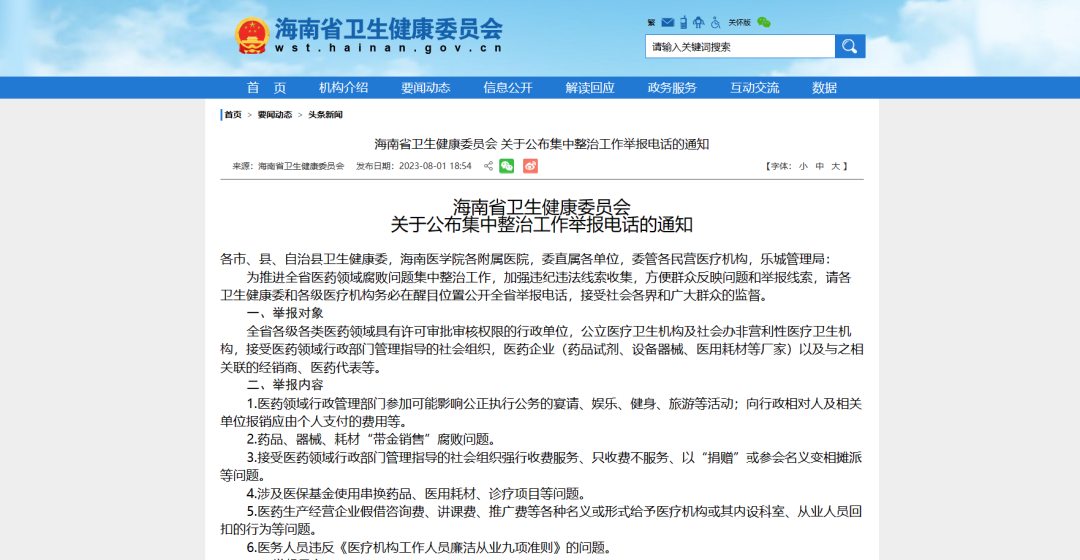This screenshot has width=1080, height=560.
Task: Click heading 二、举报内容
Action: (x=284, y=385)
